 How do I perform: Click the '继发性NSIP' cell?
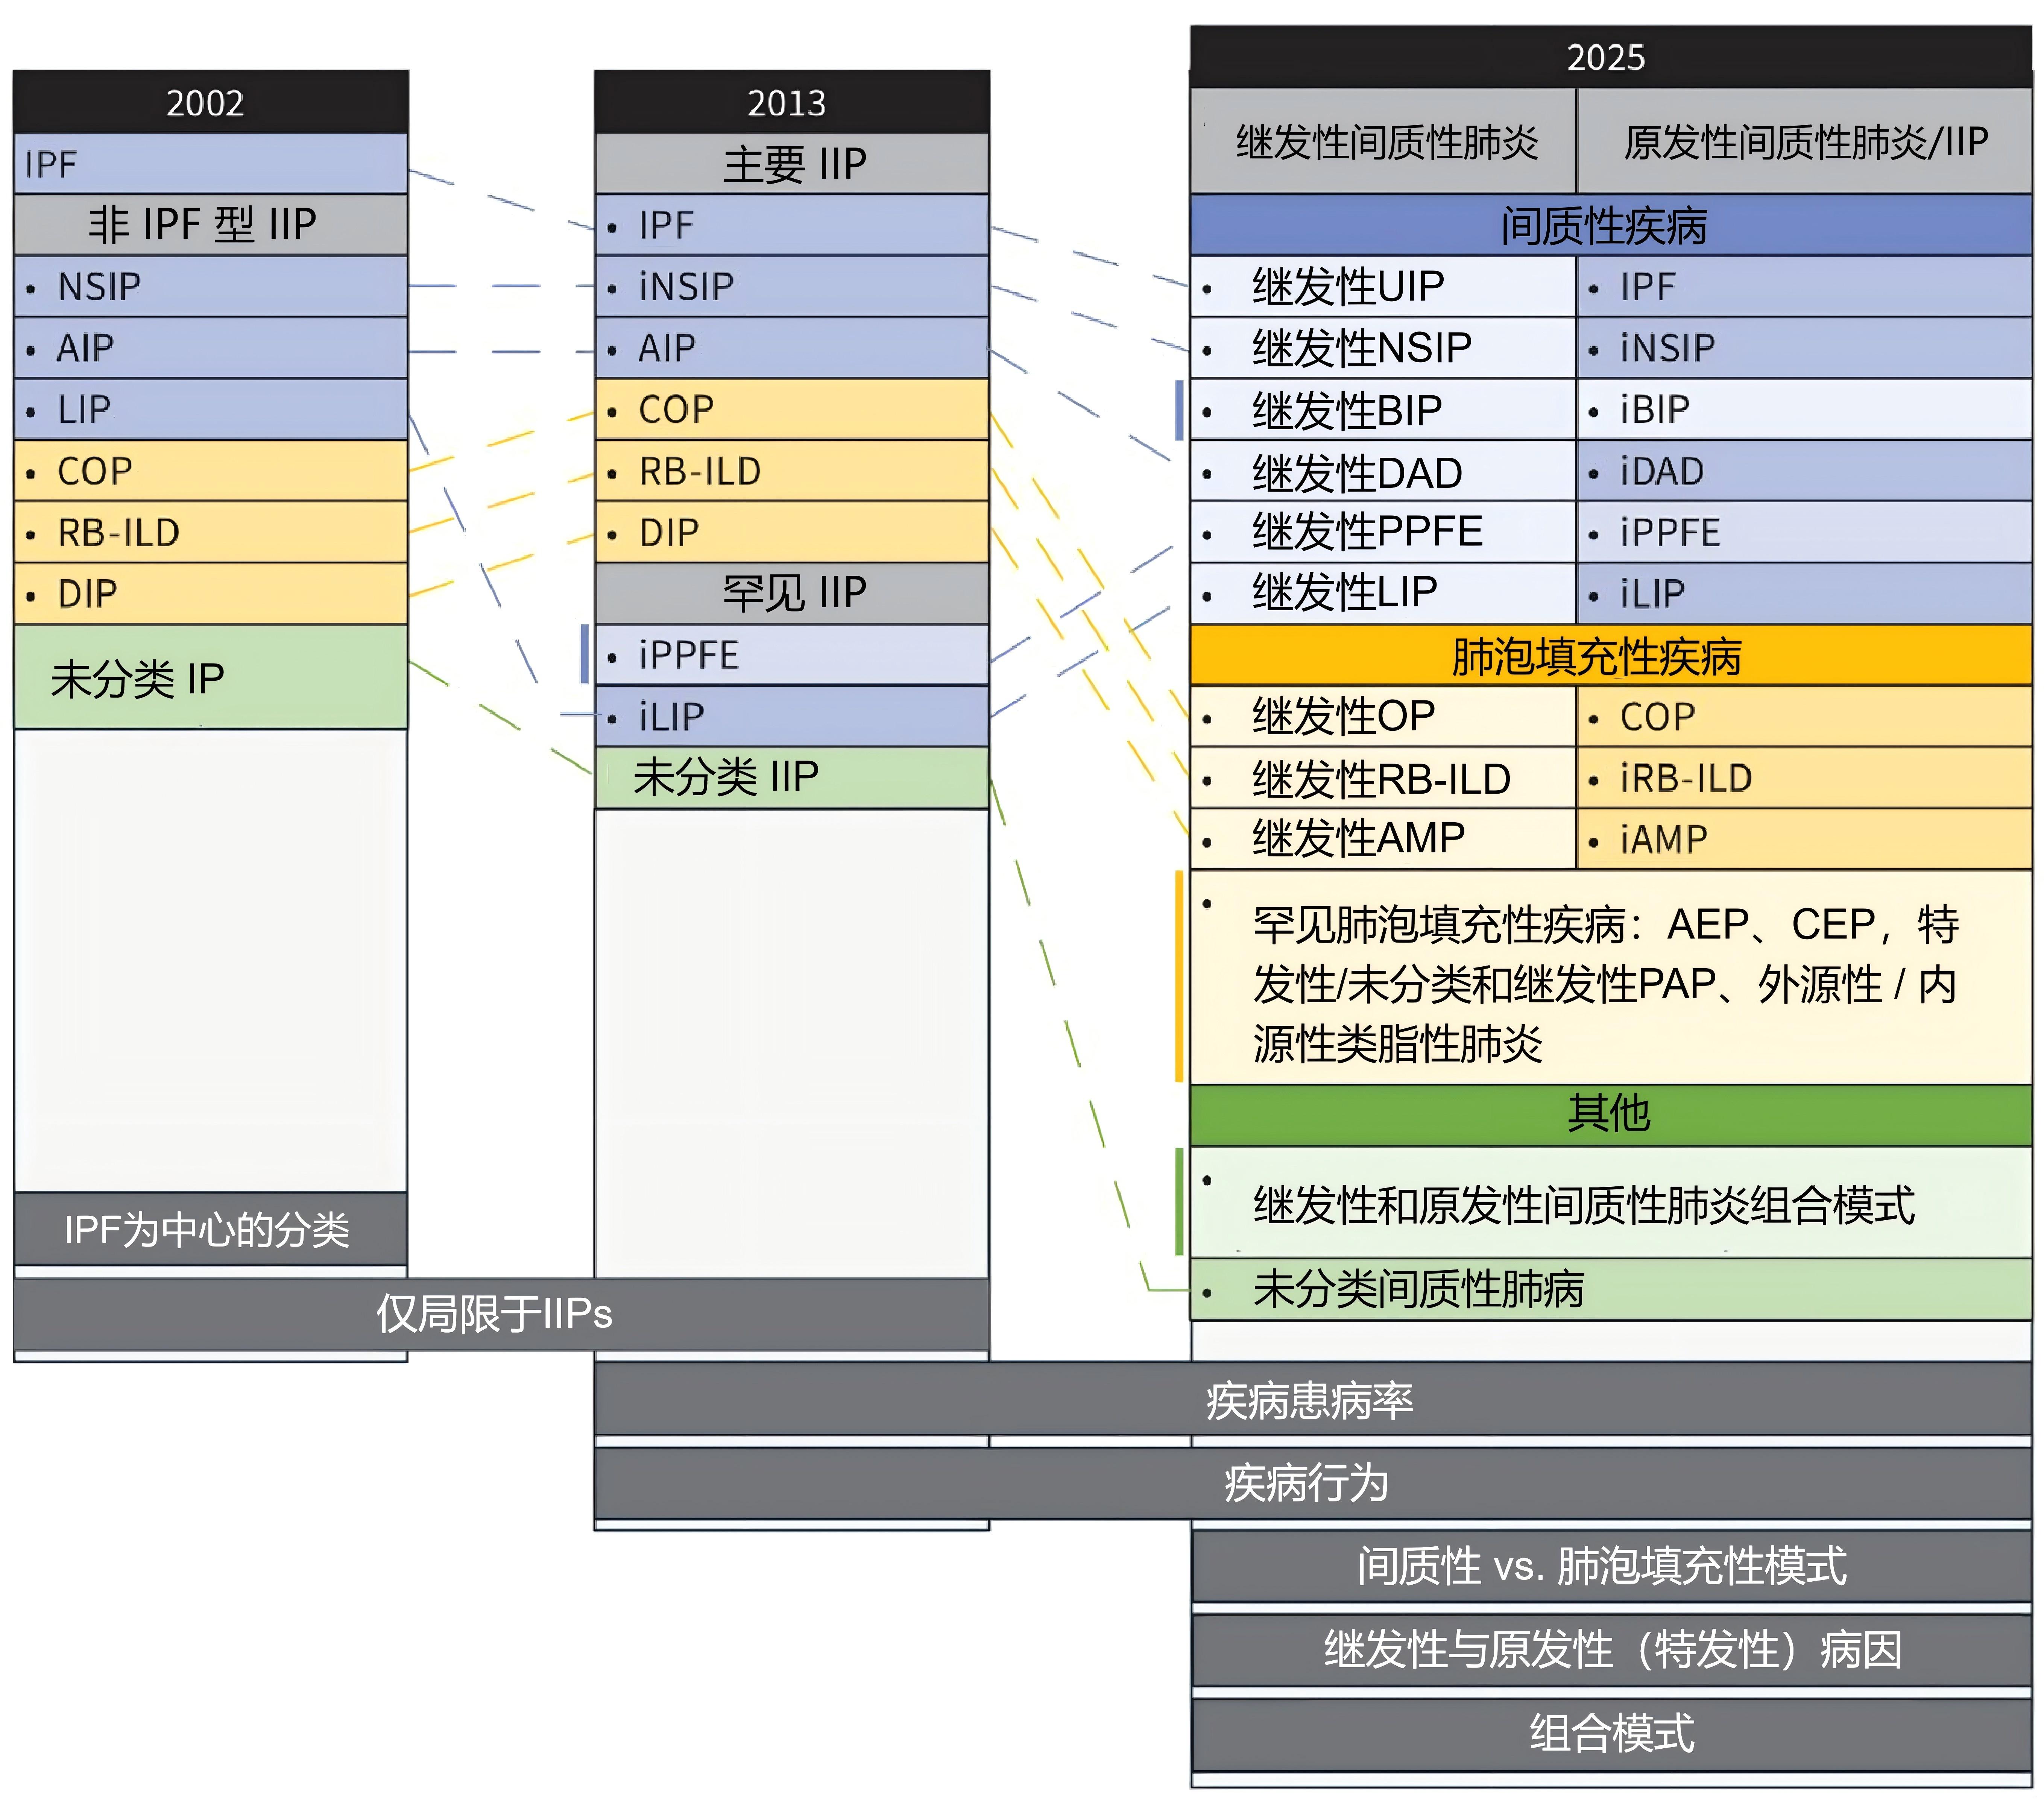pyautogui.click(x=1384, y=348)
